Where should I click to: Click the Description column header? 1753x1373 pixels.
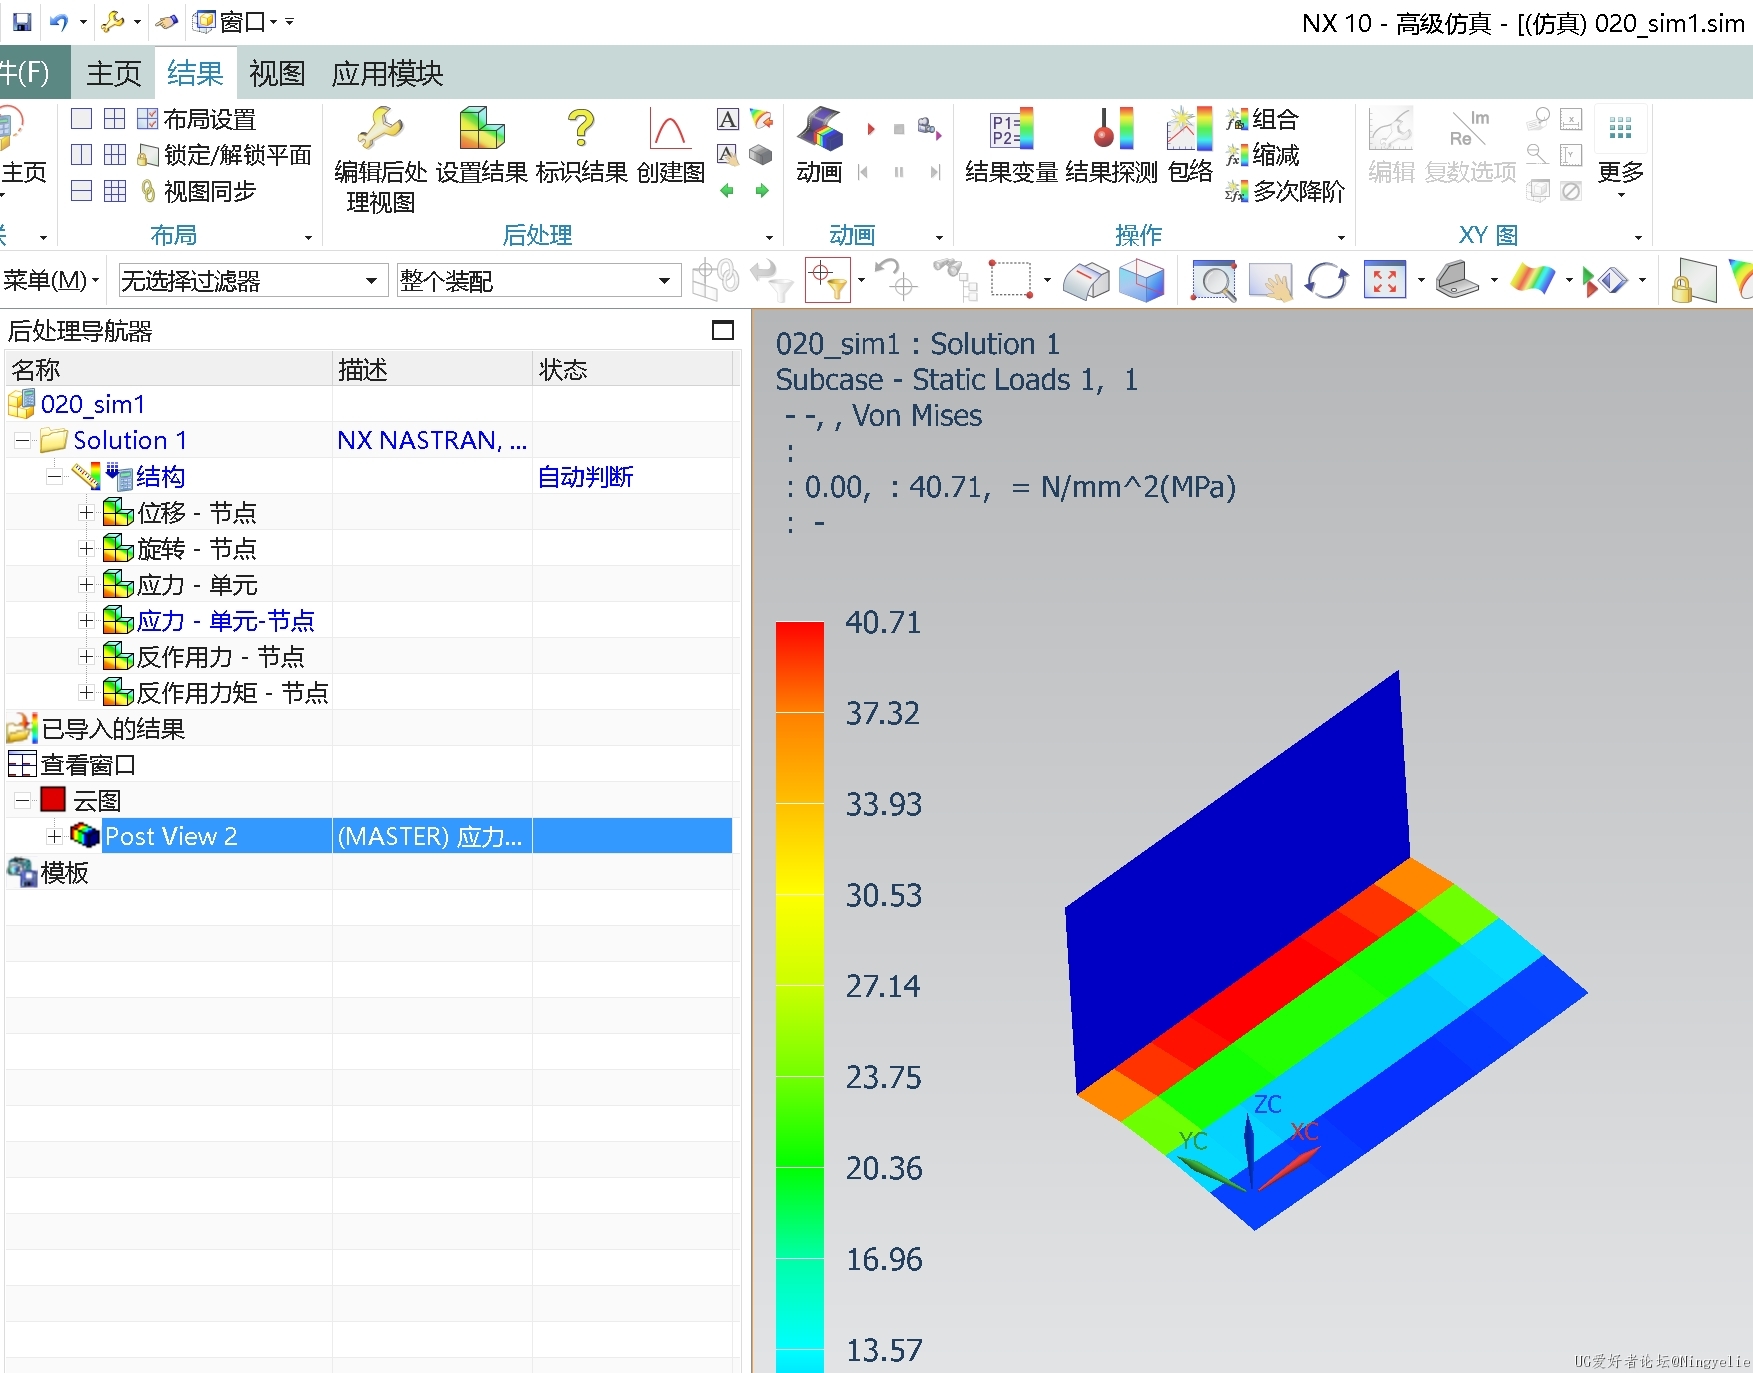pyautogui.click(x=432, y=370)
